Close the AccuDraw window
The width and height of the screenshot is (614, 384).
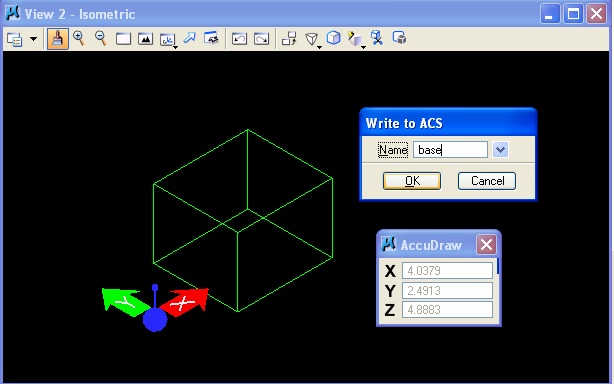(486, 245)
